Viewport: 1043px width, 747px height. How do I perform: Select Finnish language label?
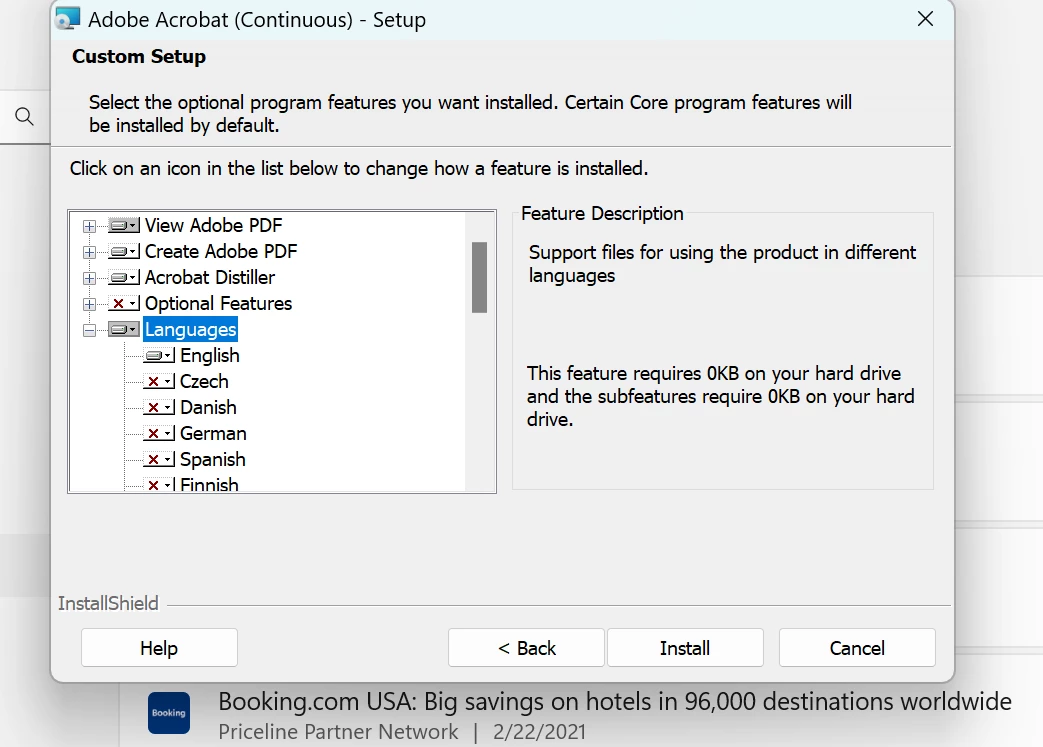click(209, 484)
